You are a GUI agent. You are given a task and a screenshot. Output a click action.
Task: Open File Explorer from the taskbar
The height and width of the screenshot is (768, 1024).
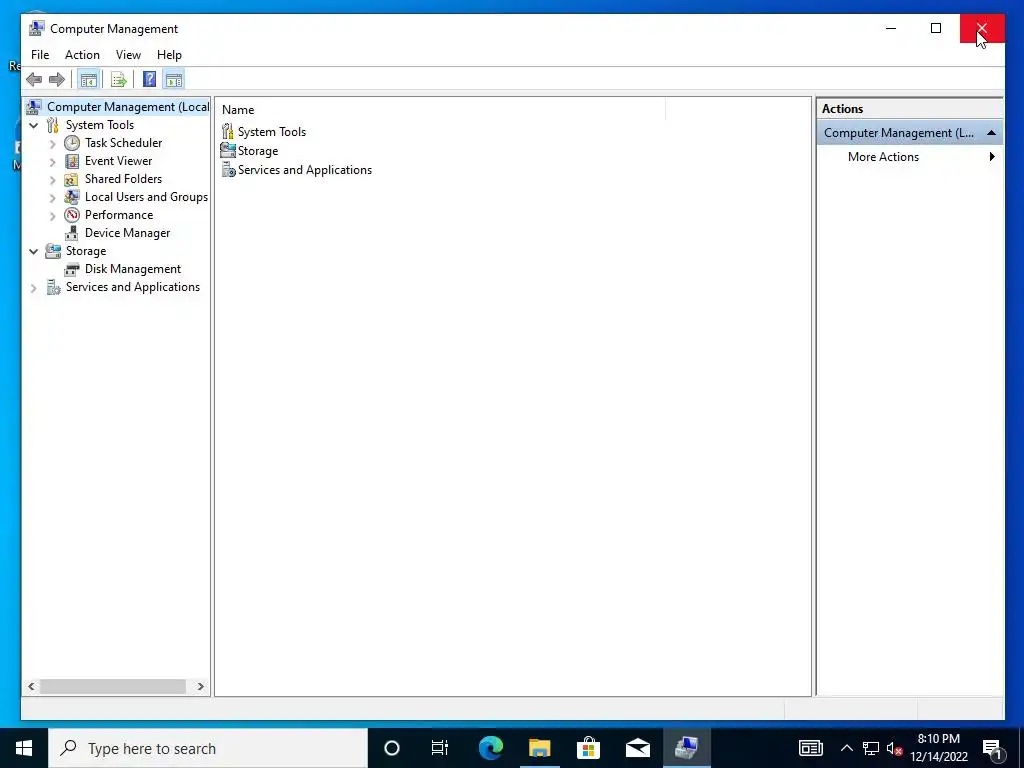click(539, 748)
